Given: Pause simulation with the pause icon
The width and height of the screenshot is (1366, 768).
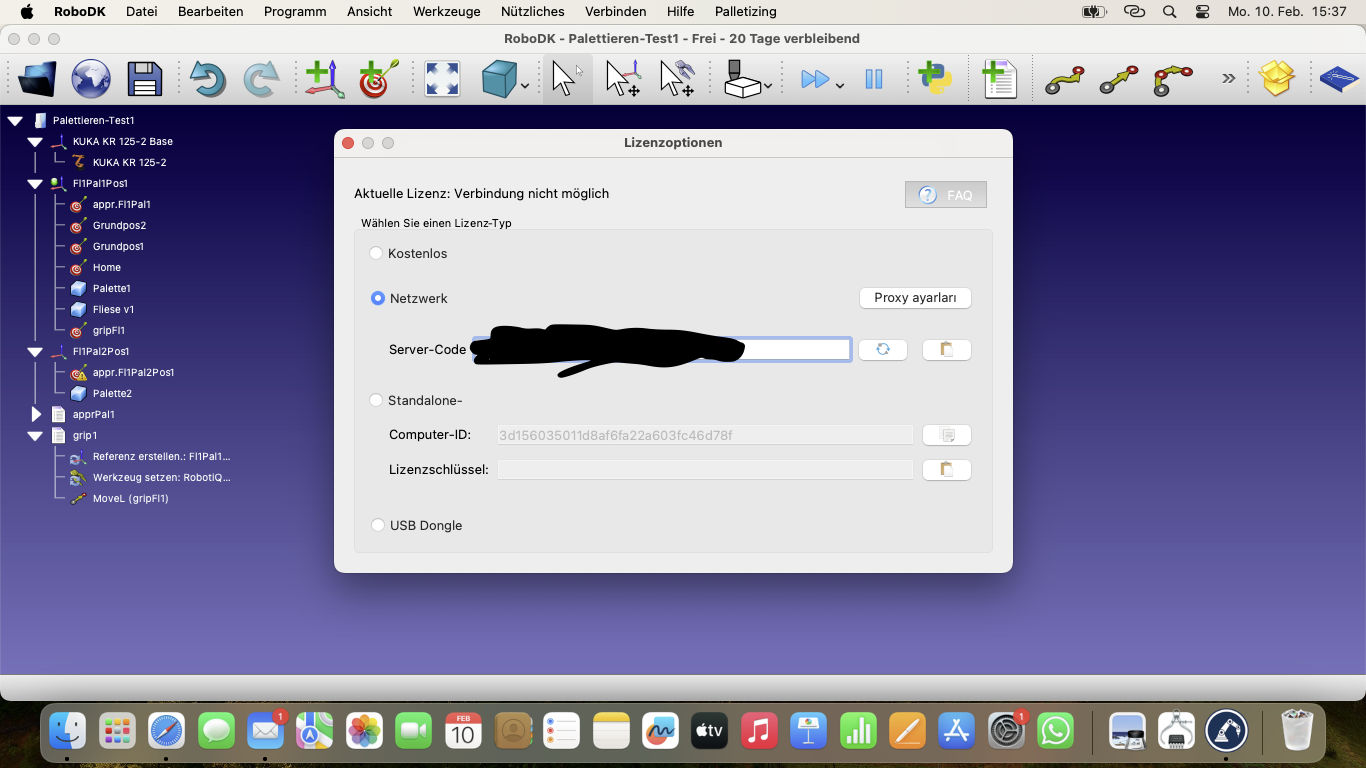Looking at the screenshot, I should pos(873,79).
